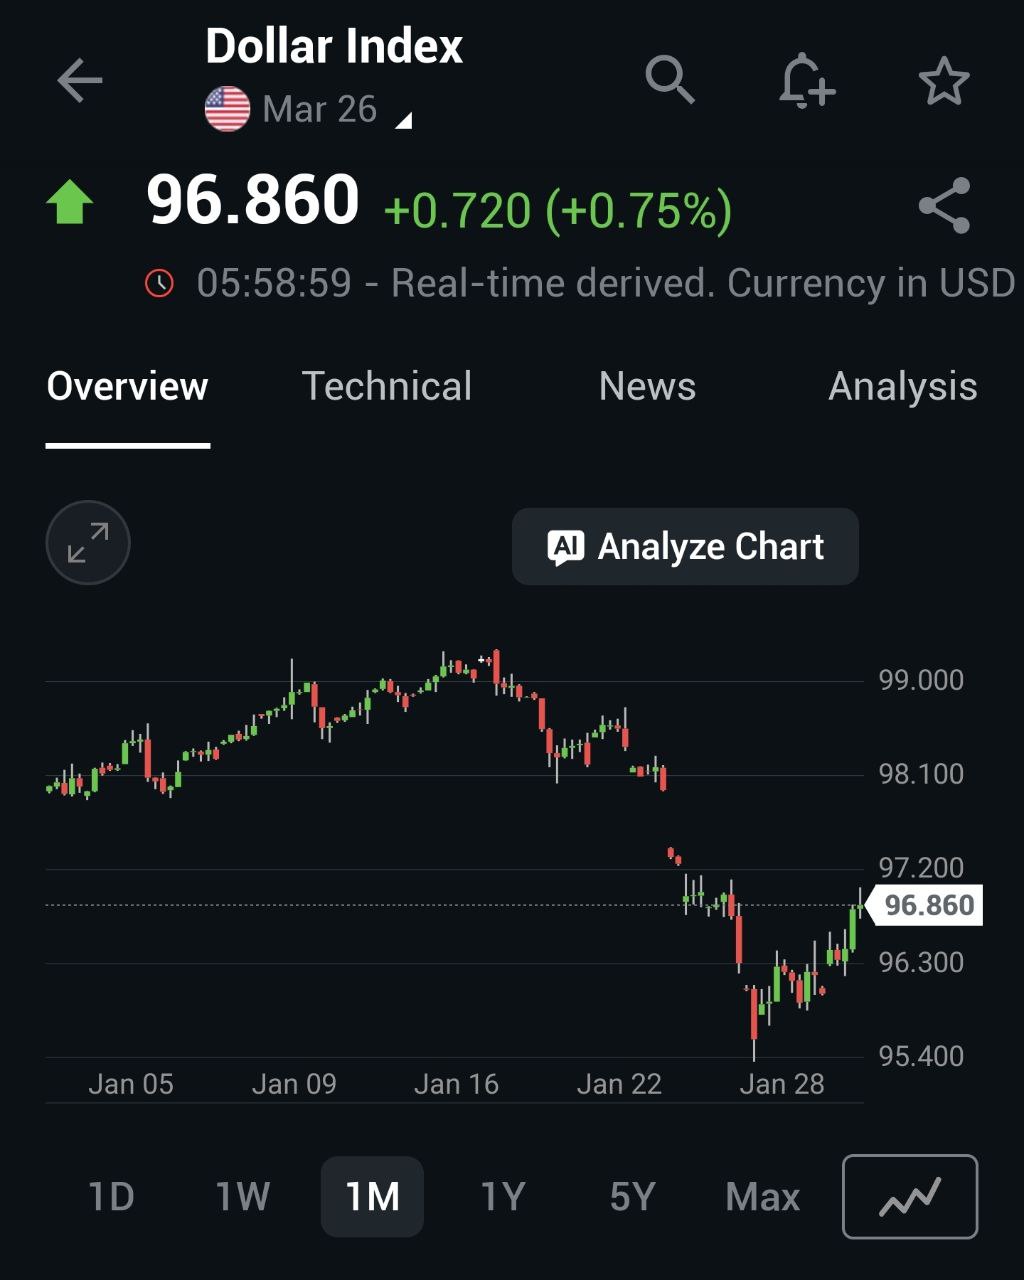Tap the dropdown triangle beside Mar 26
The image size is (1024, 1280).
point(403,121)
